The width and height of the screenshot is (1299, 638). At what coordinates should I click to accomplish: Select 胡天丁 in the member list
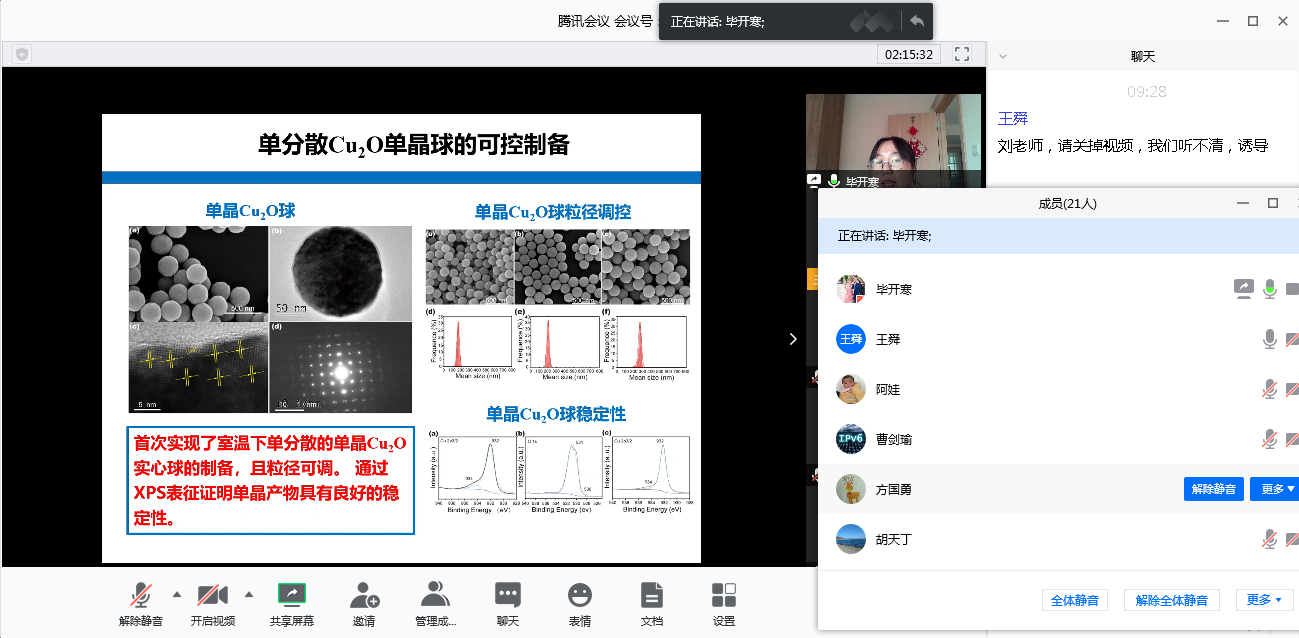point(892,539)
